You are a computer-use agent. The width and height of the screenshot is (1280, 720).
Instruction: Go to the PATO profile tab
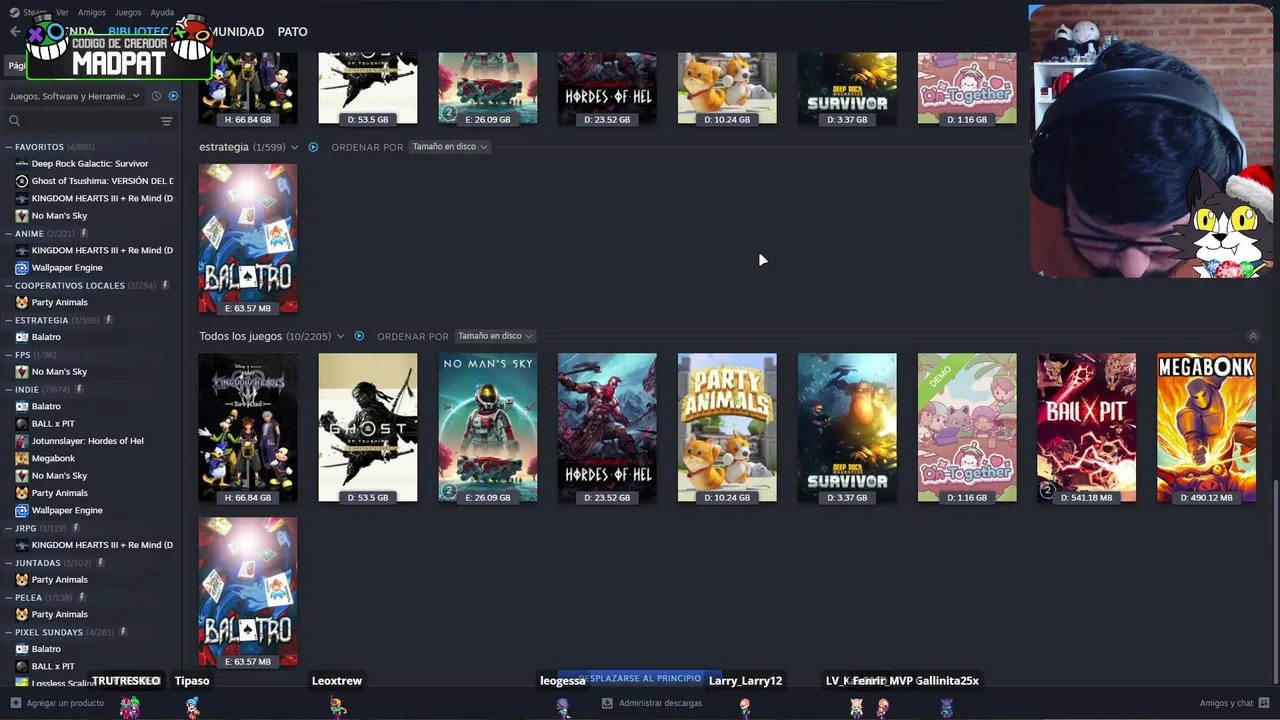(x=292, y=32)
